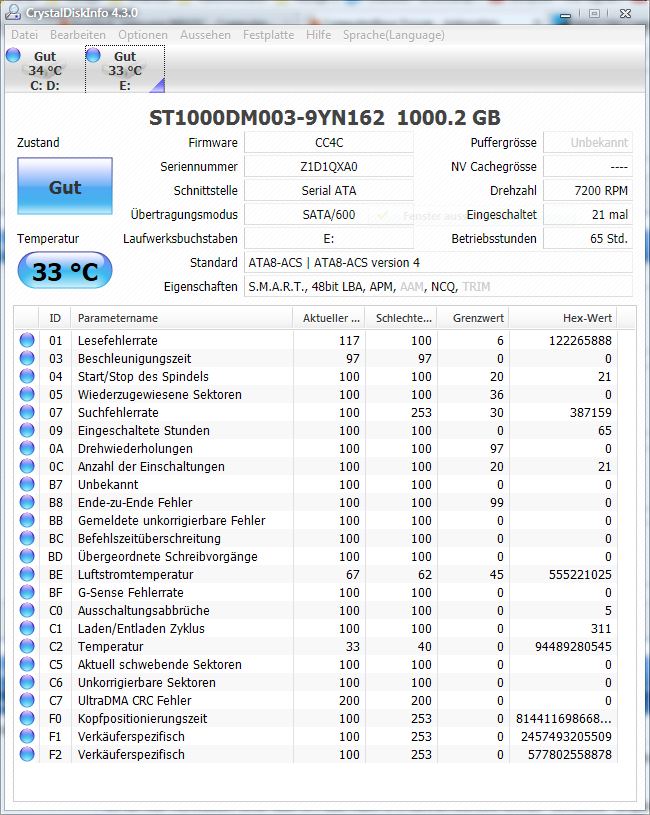Click status orb for Kopfpositionierungszeit row

click(27, 718)
